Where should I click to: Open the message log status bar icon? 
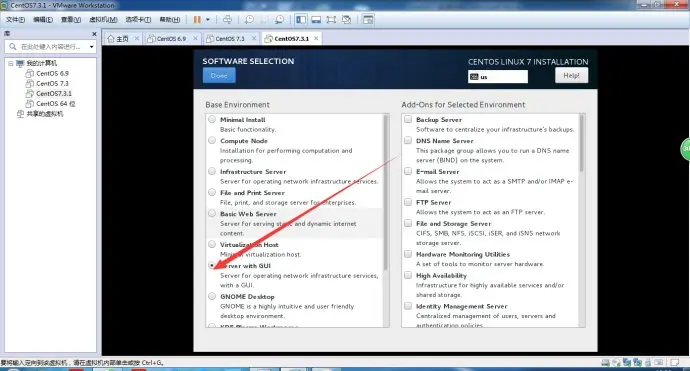click(675, 363)
